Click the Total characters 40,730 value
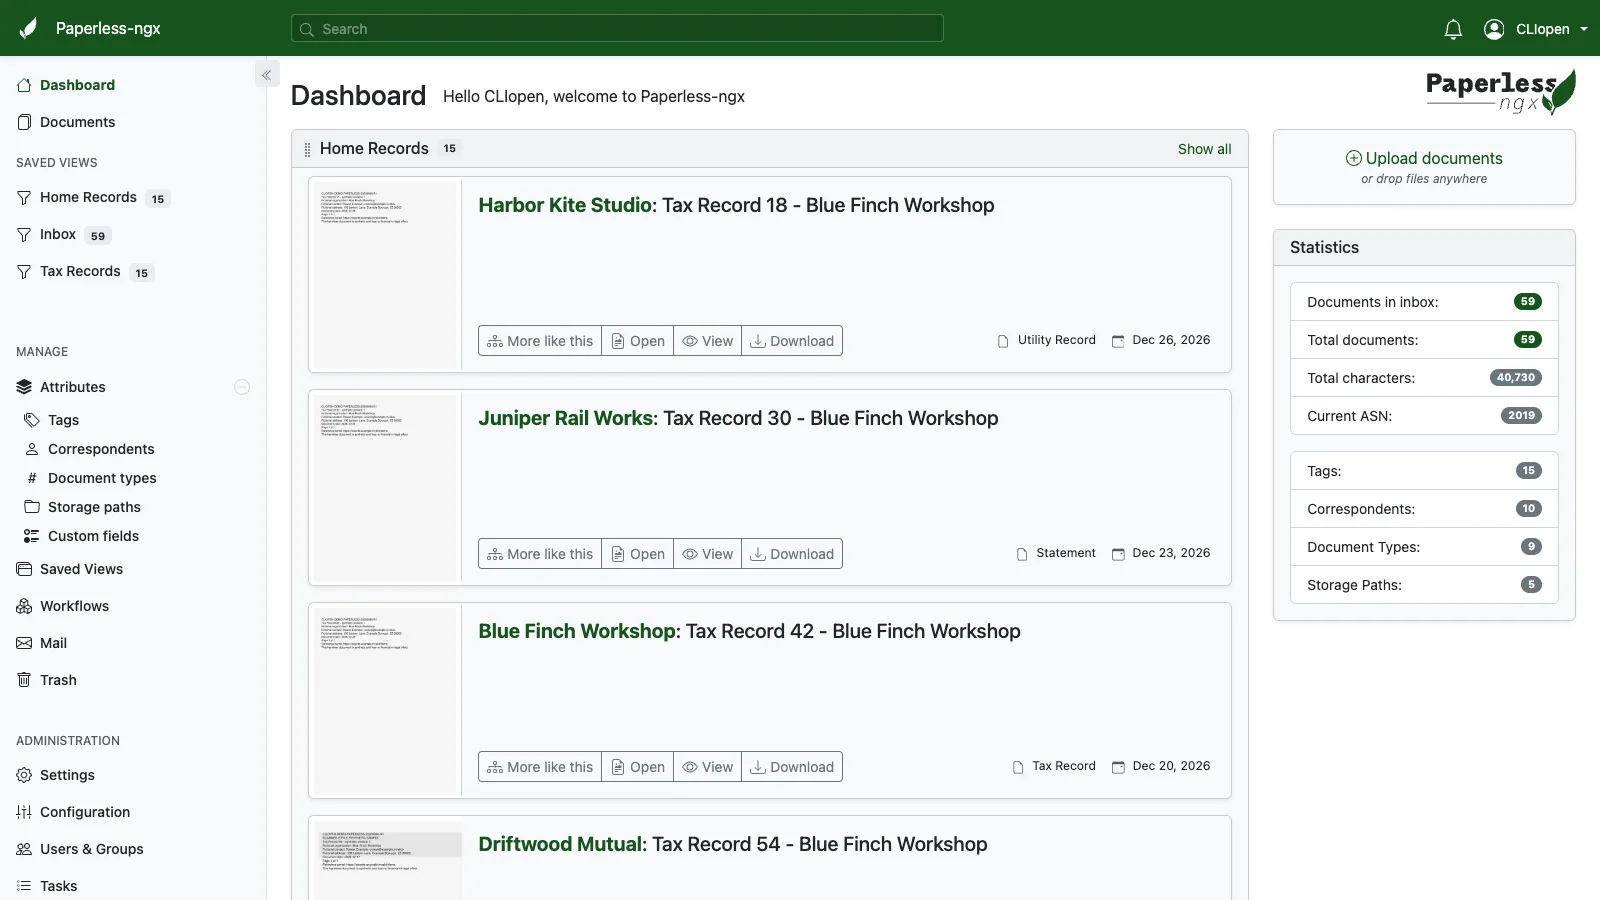The width and height of the screenshot is (1600, 900). tap(1516, 378)
